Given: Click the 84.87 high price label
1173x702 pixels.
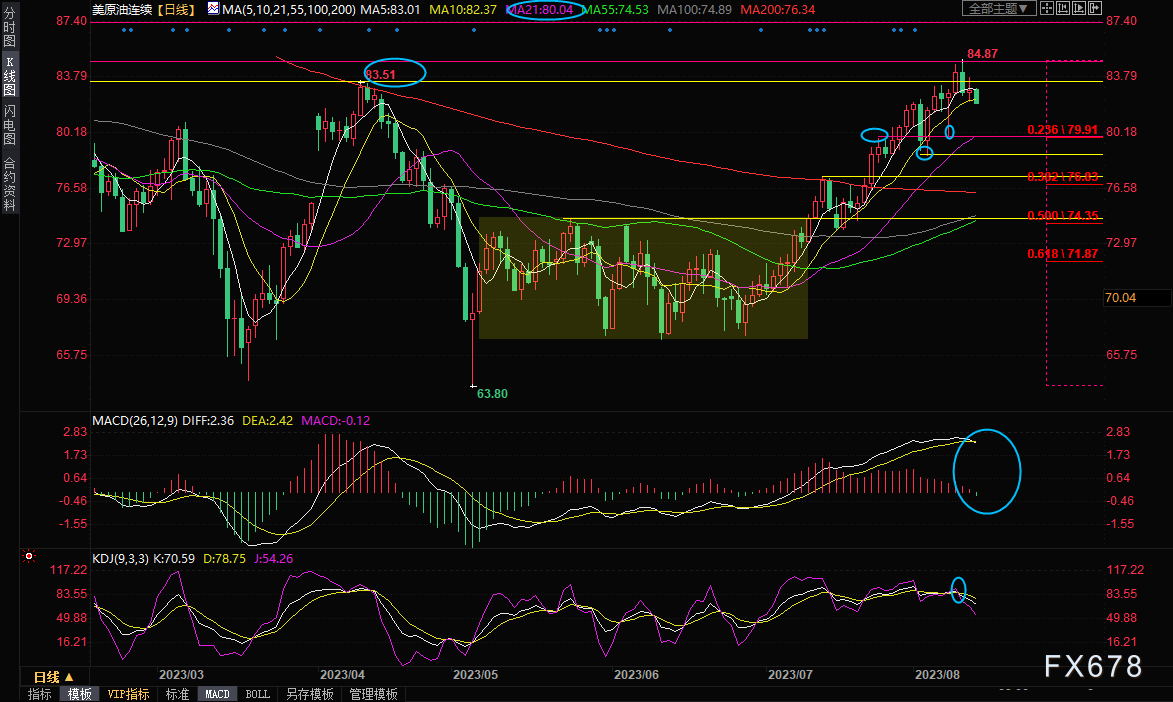Looking at the screenshot, I should pos(982,54).
